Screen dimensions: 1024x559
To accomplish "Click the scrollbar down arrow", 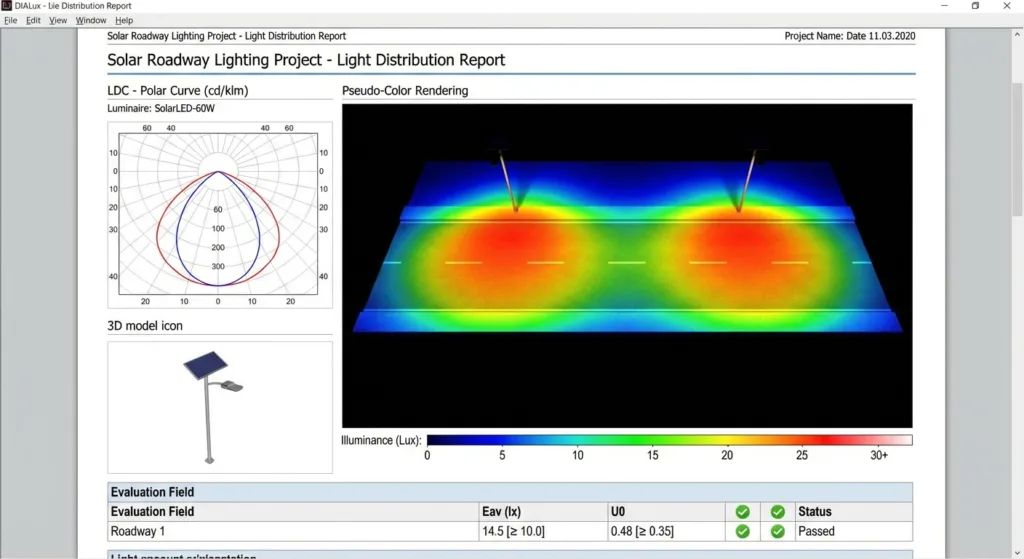I will click(1017, 552).
